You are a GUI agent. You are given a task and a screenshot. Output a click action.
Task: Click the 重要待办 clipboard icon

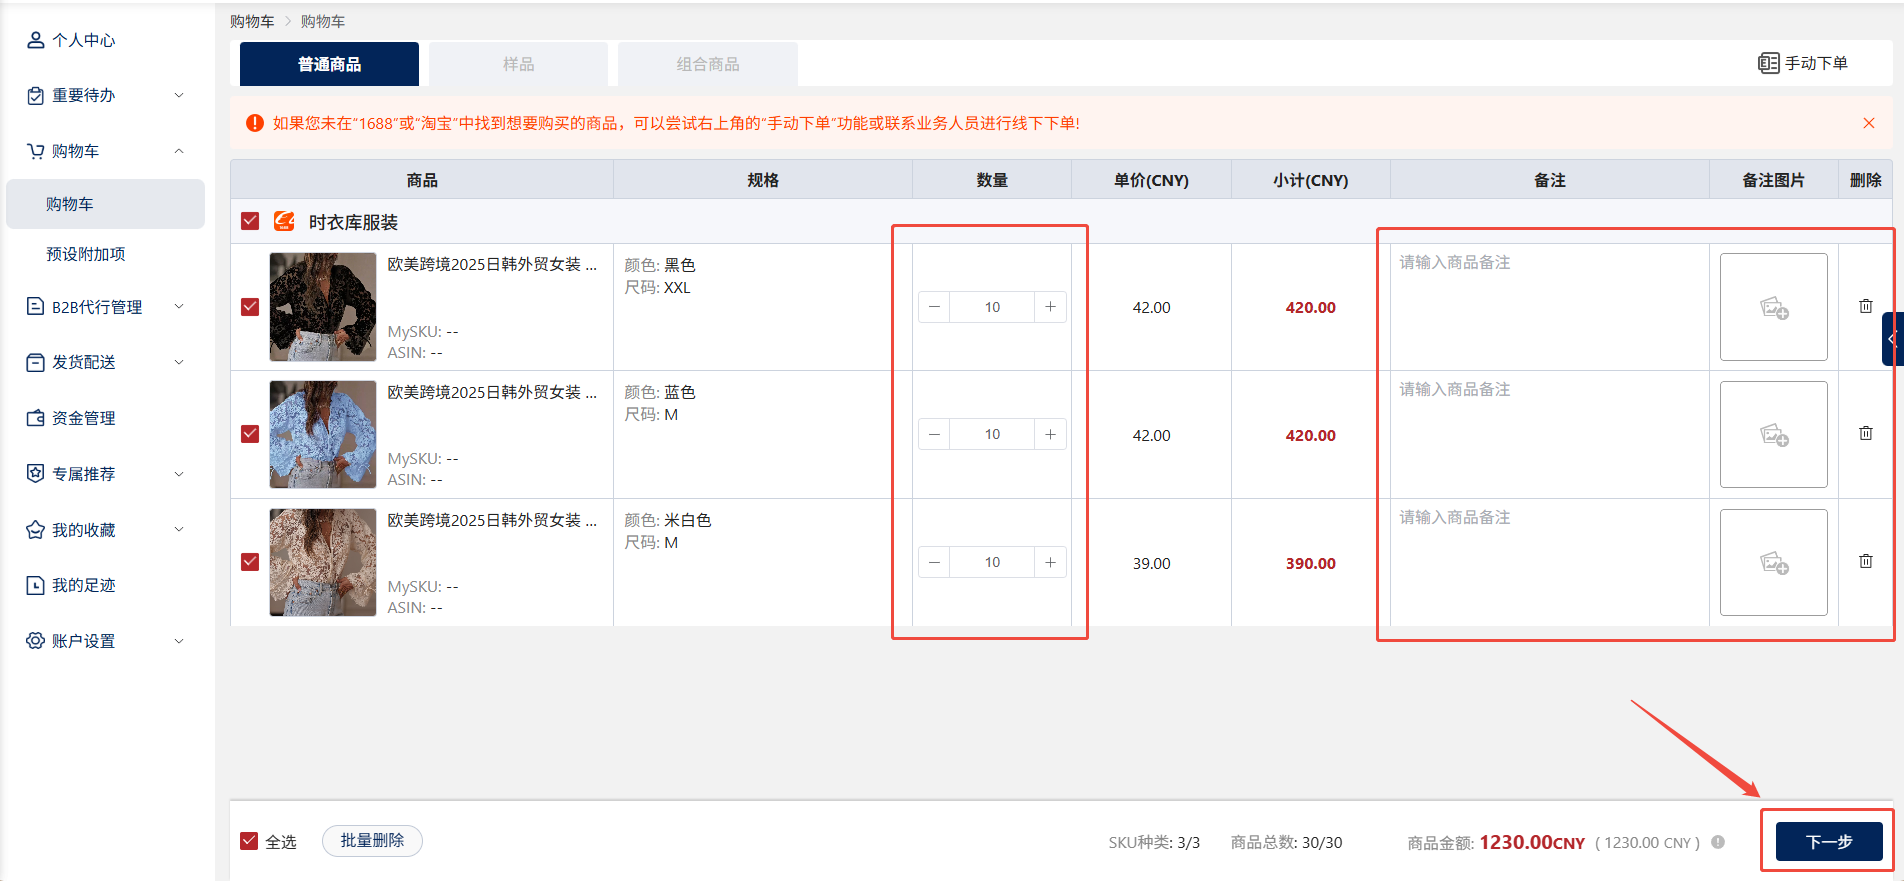(x=35, y=96)
